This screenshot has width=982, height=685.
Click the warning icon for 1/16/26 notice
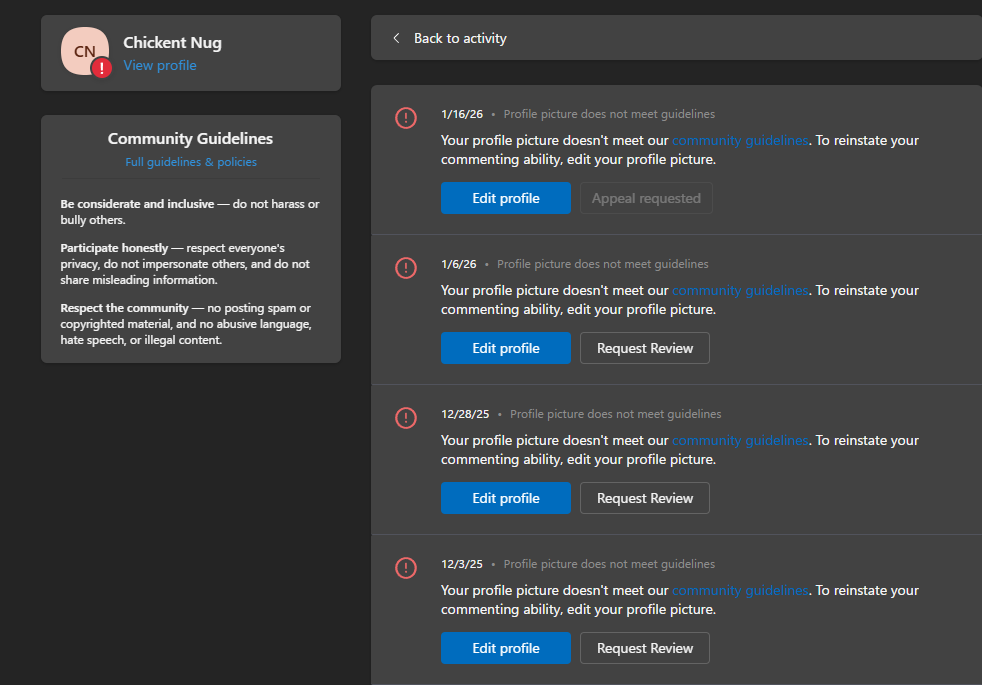point(406,118)
